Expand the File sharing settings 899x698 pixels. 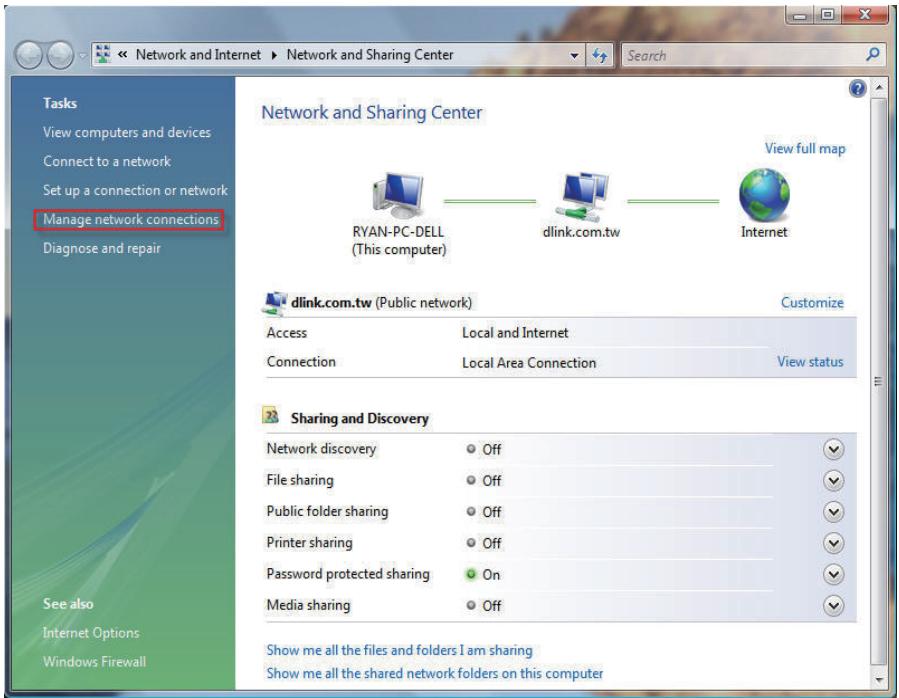point(833,481)
